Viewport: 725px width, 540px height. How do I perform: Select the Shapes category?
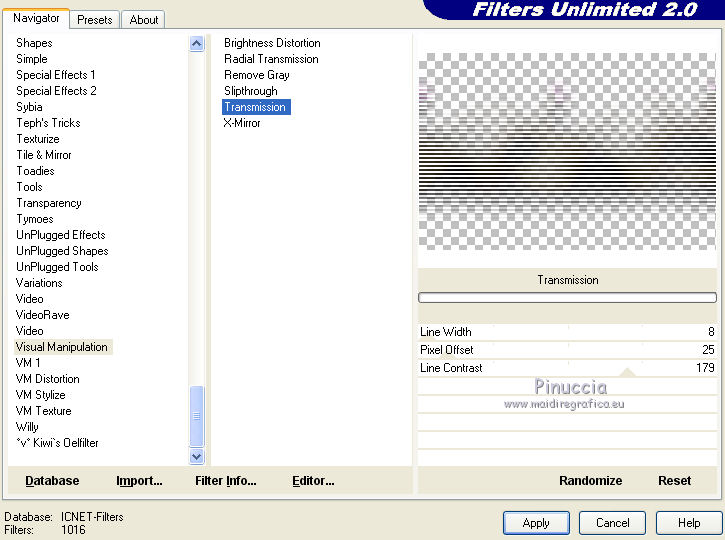(x=34, y=43)
